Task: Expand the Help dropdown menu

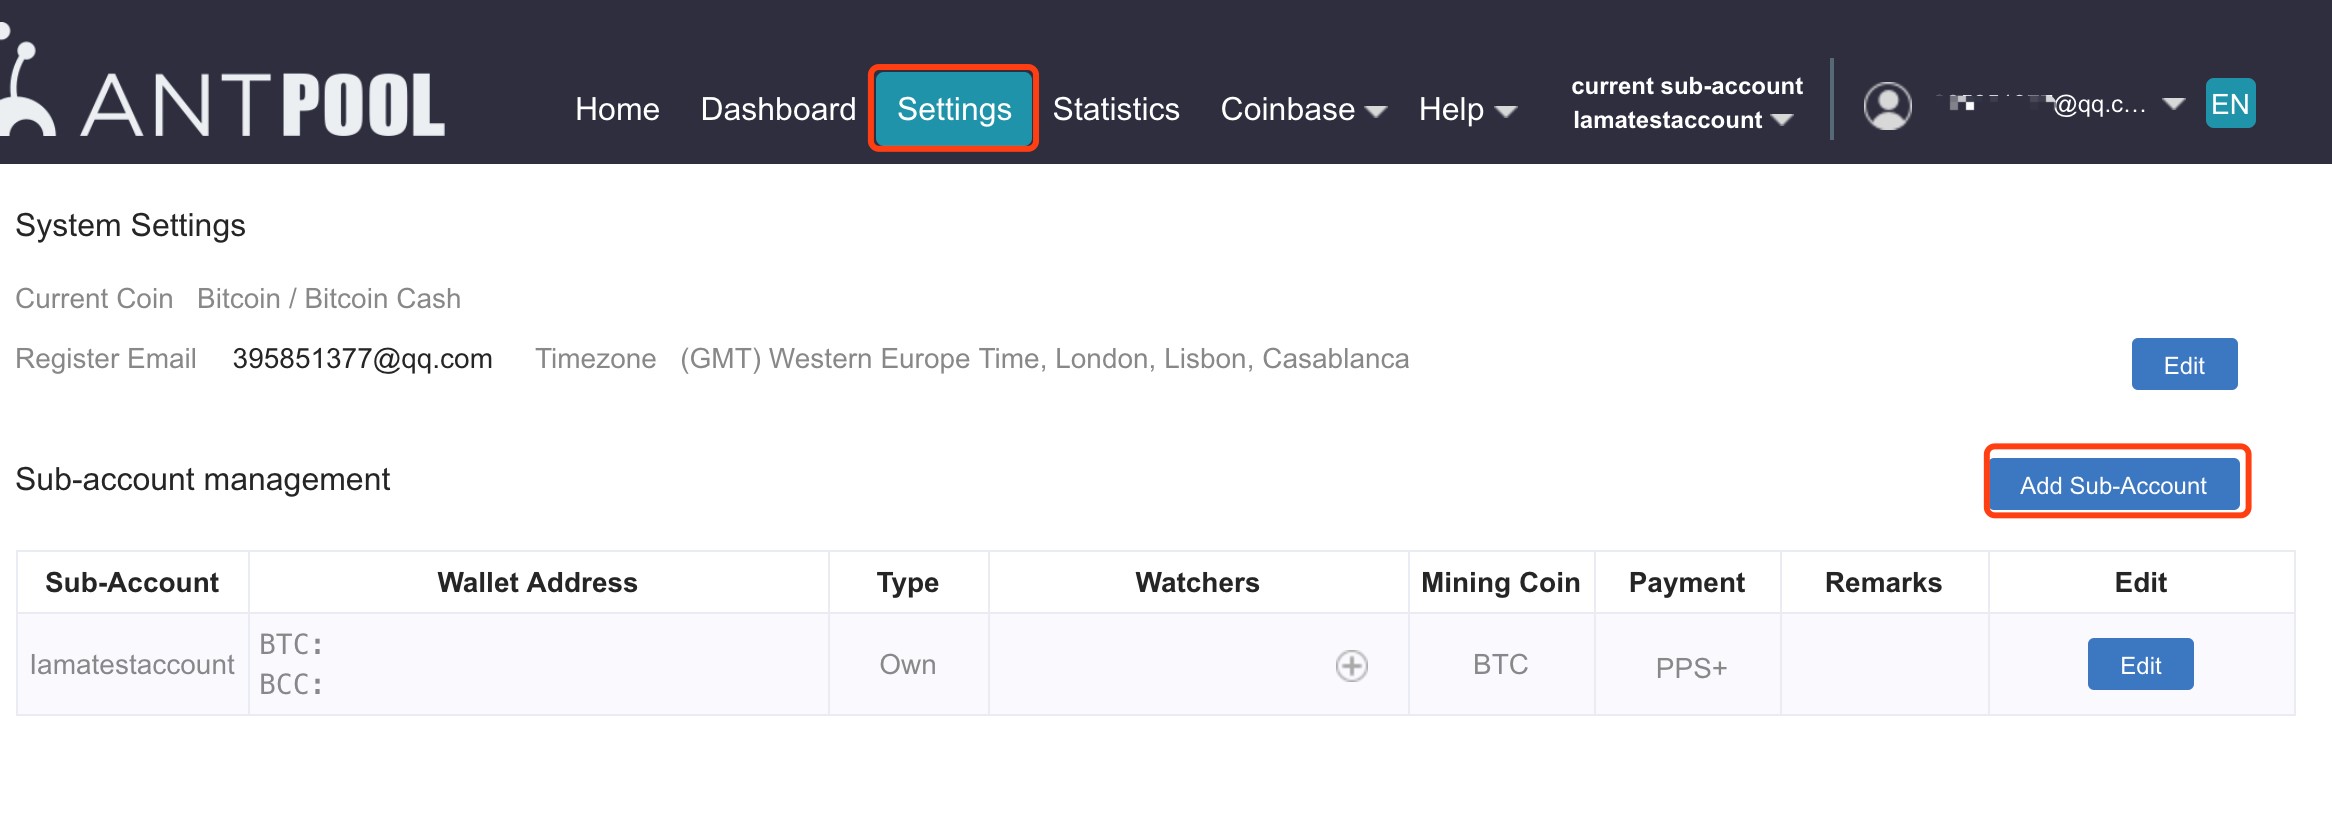Action: pyautogui.click(x=1467, y=109)
